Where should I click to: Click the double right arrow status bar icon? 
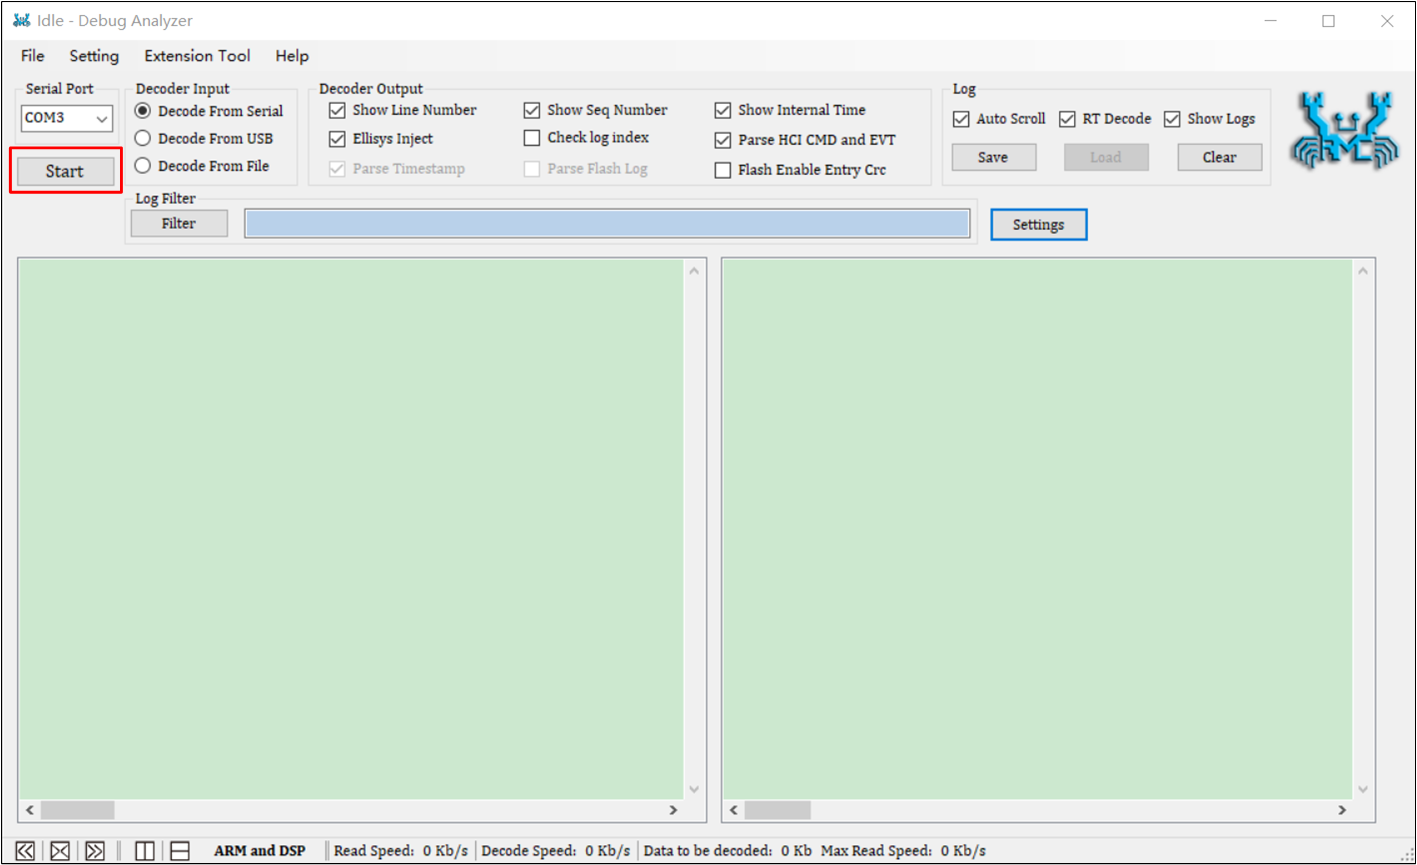click(x=95, y=851)
